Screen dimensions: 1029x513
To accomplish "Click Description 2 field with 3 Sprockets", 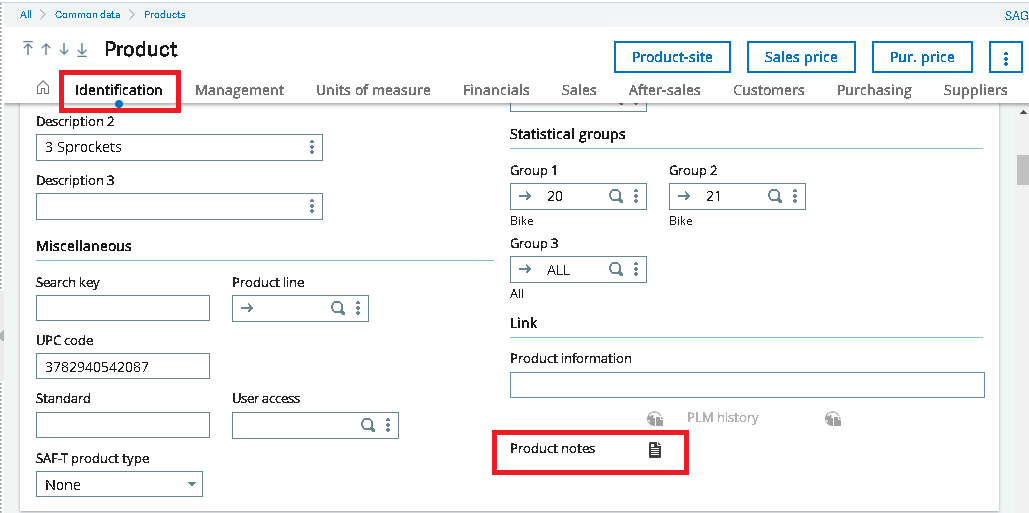I will click(x=179, y=147).
